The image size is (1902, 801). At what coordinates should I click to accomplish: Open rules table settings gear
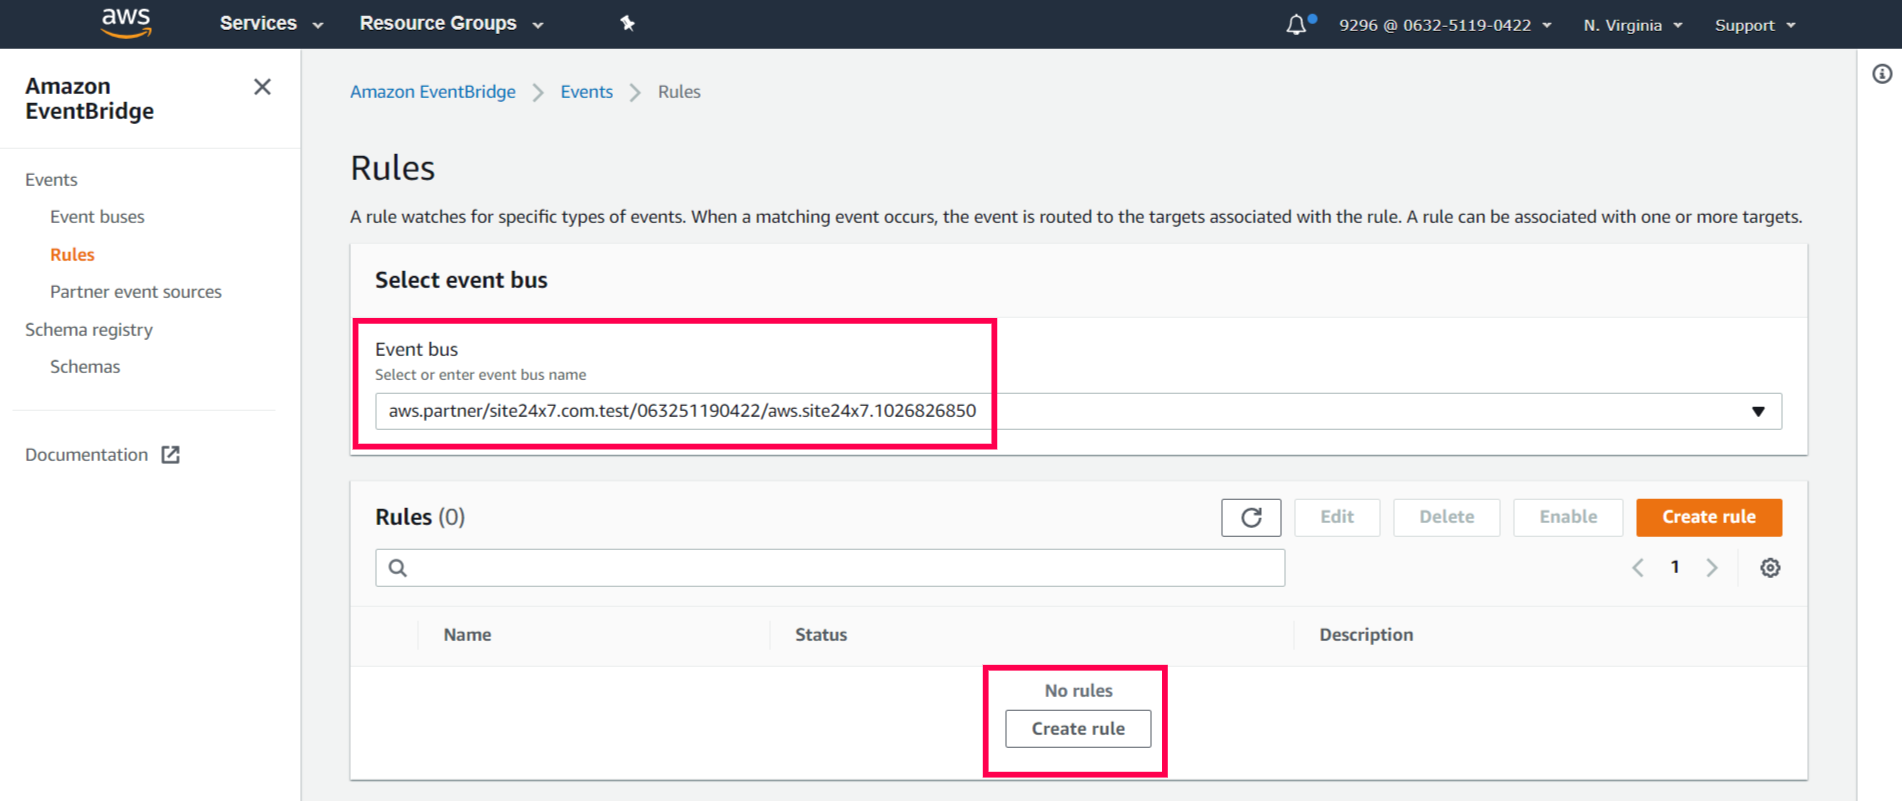tap(1769, 568)
